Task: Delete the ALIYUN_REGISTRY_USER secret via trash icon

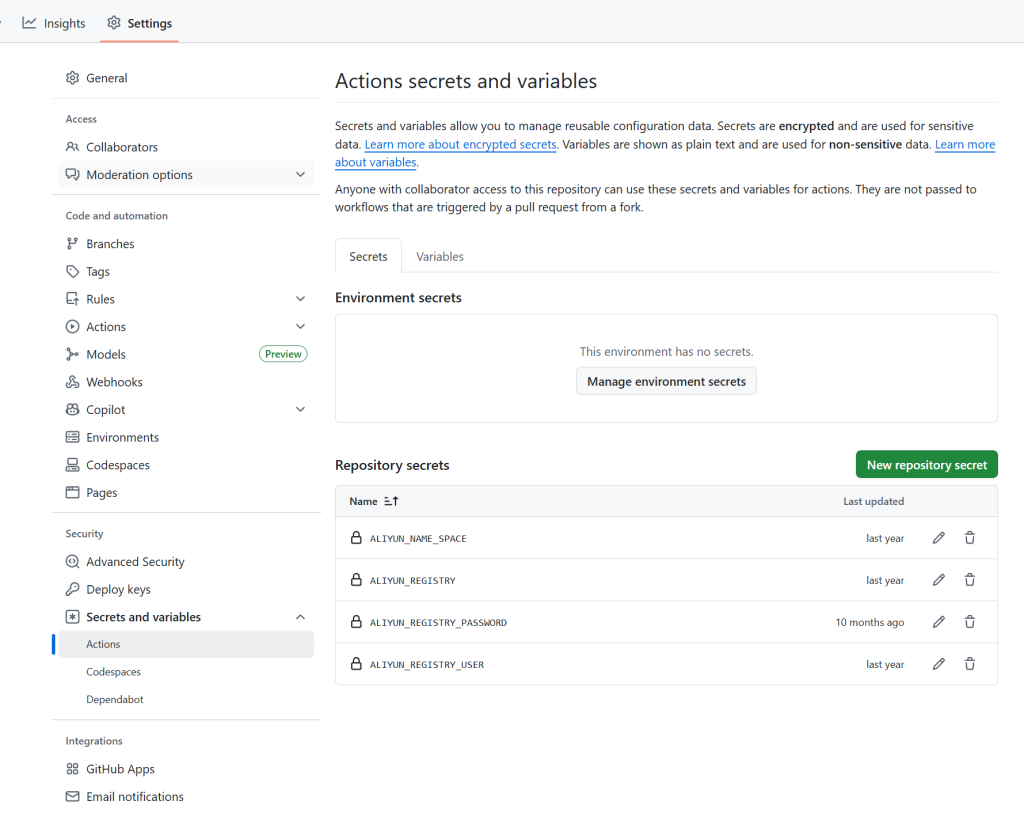Action: click(x=969, y=664)
